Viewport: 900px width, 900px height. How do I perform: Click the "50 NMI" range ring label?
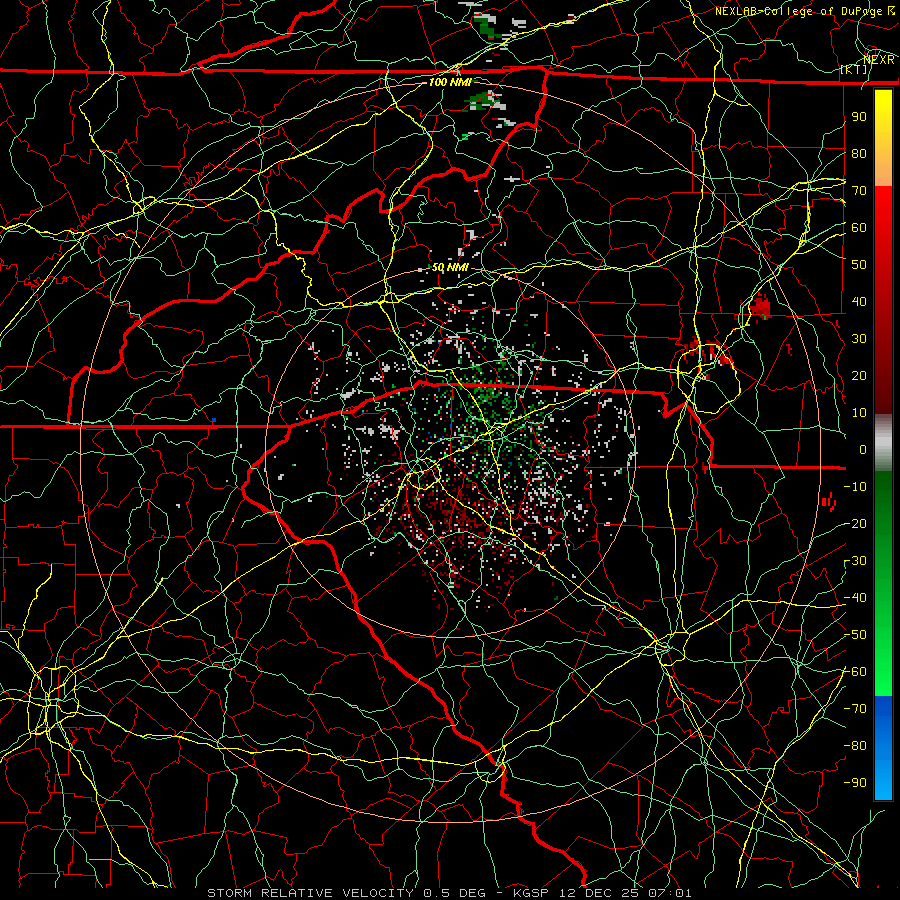pos(450,267)
